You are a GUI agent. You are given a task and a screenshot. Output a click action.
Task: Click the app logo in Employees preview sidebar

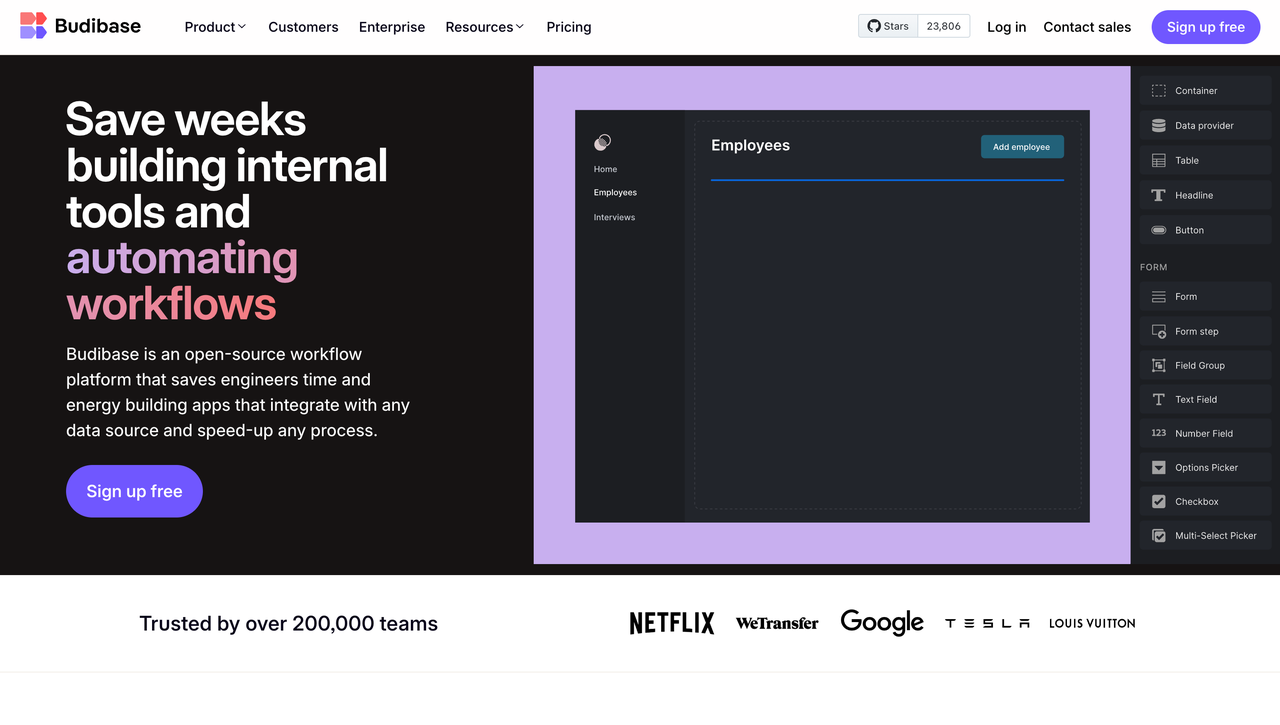tap(602, 142)
